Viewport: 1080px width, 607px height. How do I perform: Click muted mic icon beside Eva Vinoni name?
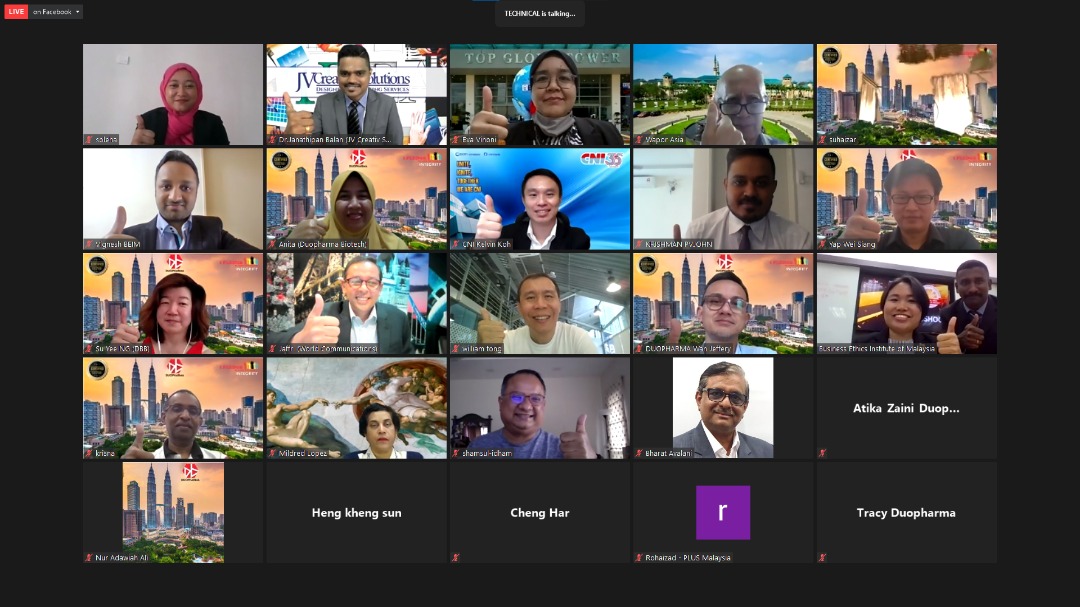456,140
